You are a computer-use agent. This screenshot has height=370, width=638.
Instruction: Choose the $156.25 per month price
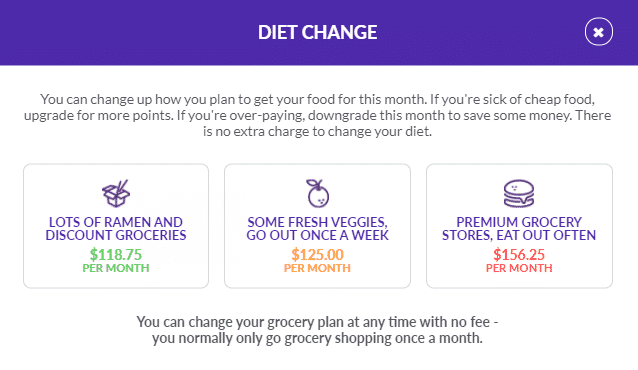(x=519, y=254)
